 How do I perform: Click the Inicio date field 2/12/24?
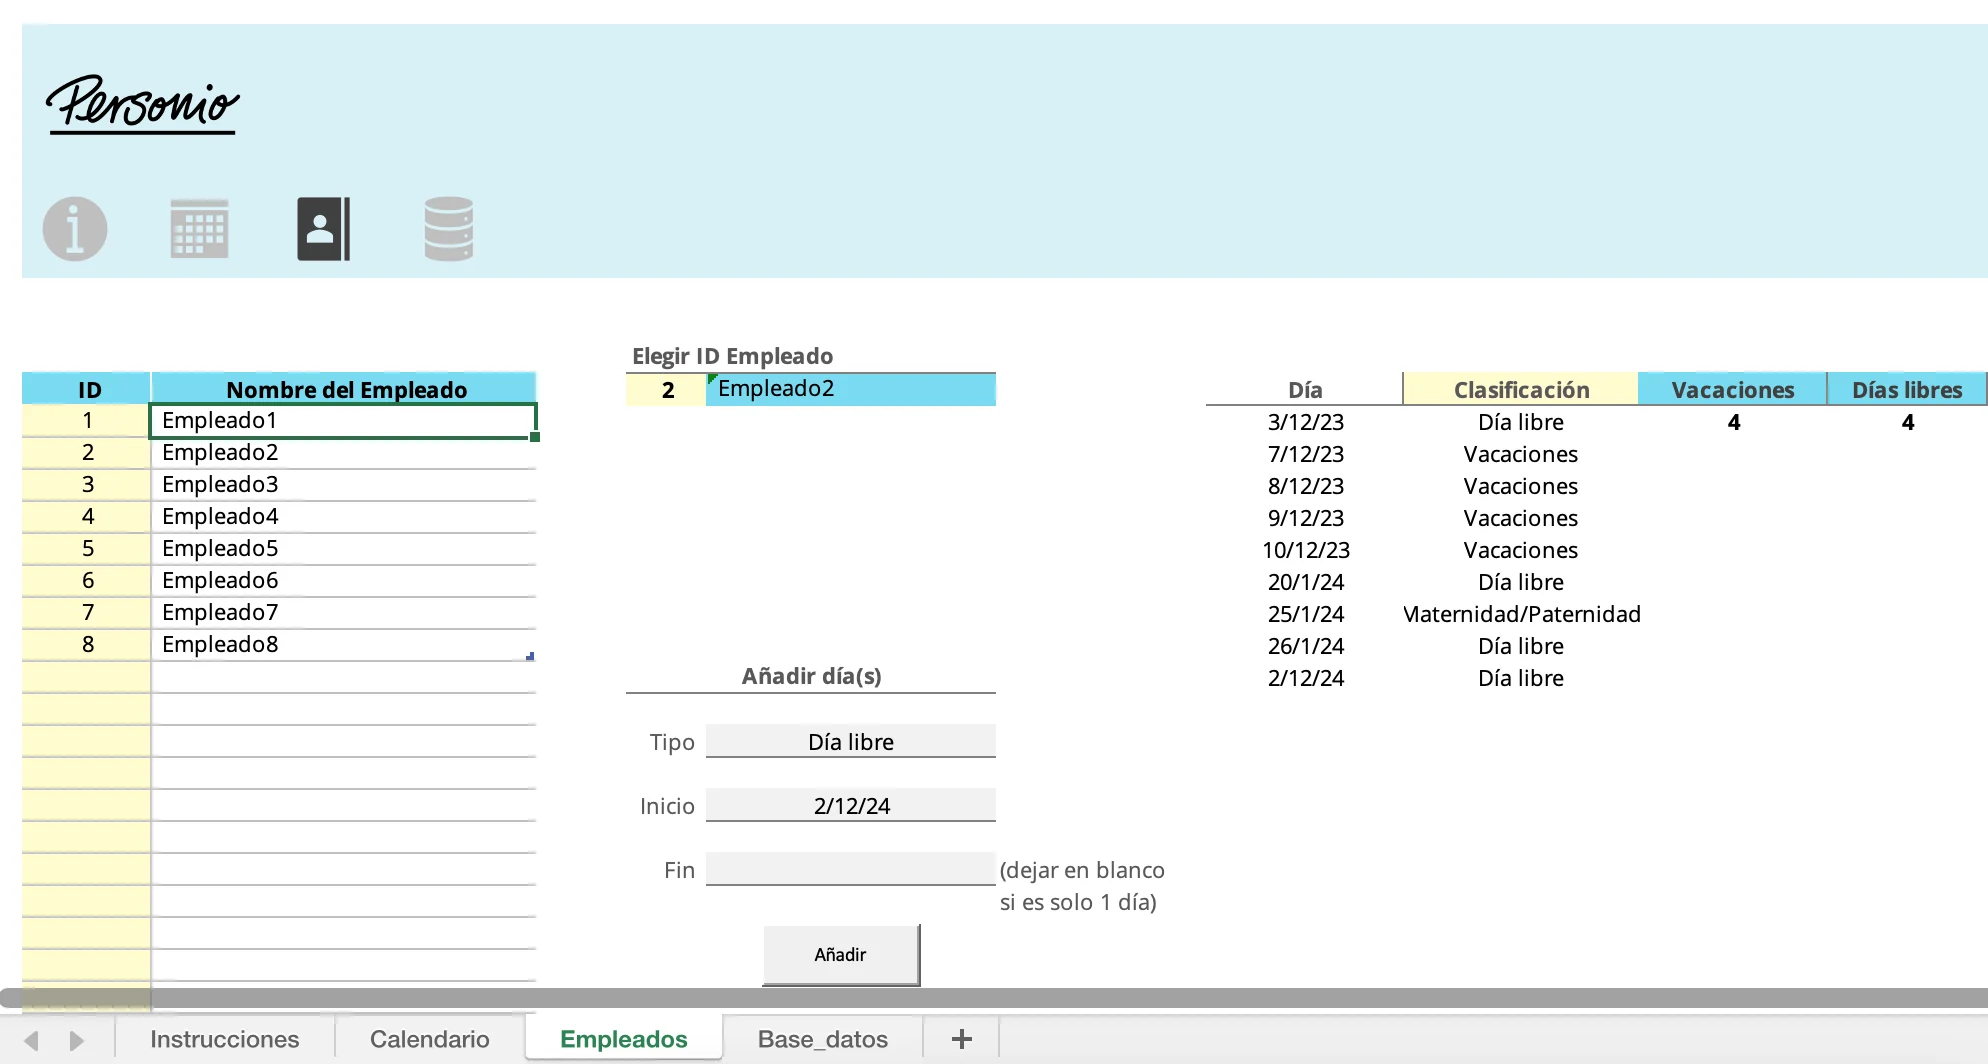point(850,806)
